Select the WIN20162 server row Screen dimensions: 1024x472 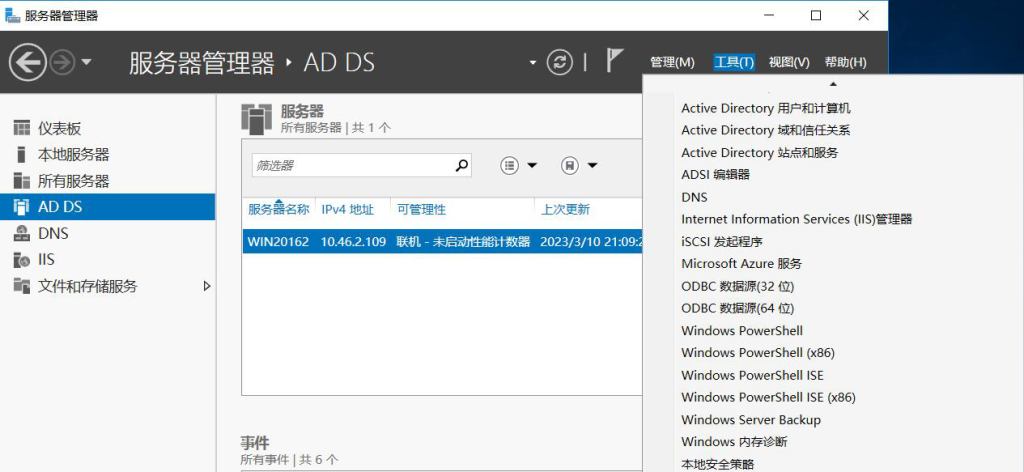click(442, 242)
